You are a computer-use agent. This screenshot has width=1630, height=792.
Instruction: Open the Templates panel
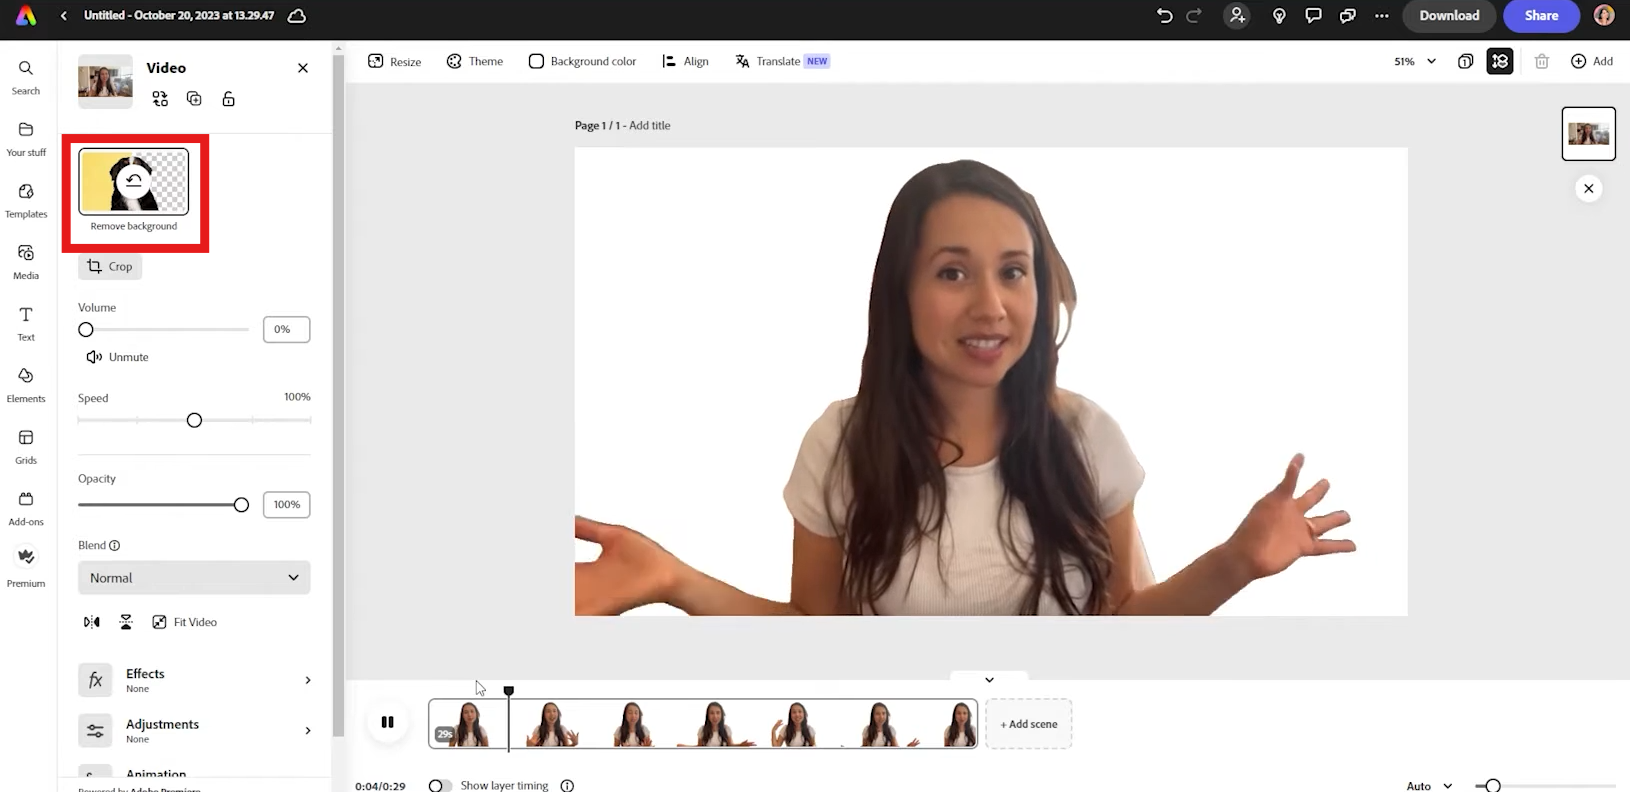point(26,200)
